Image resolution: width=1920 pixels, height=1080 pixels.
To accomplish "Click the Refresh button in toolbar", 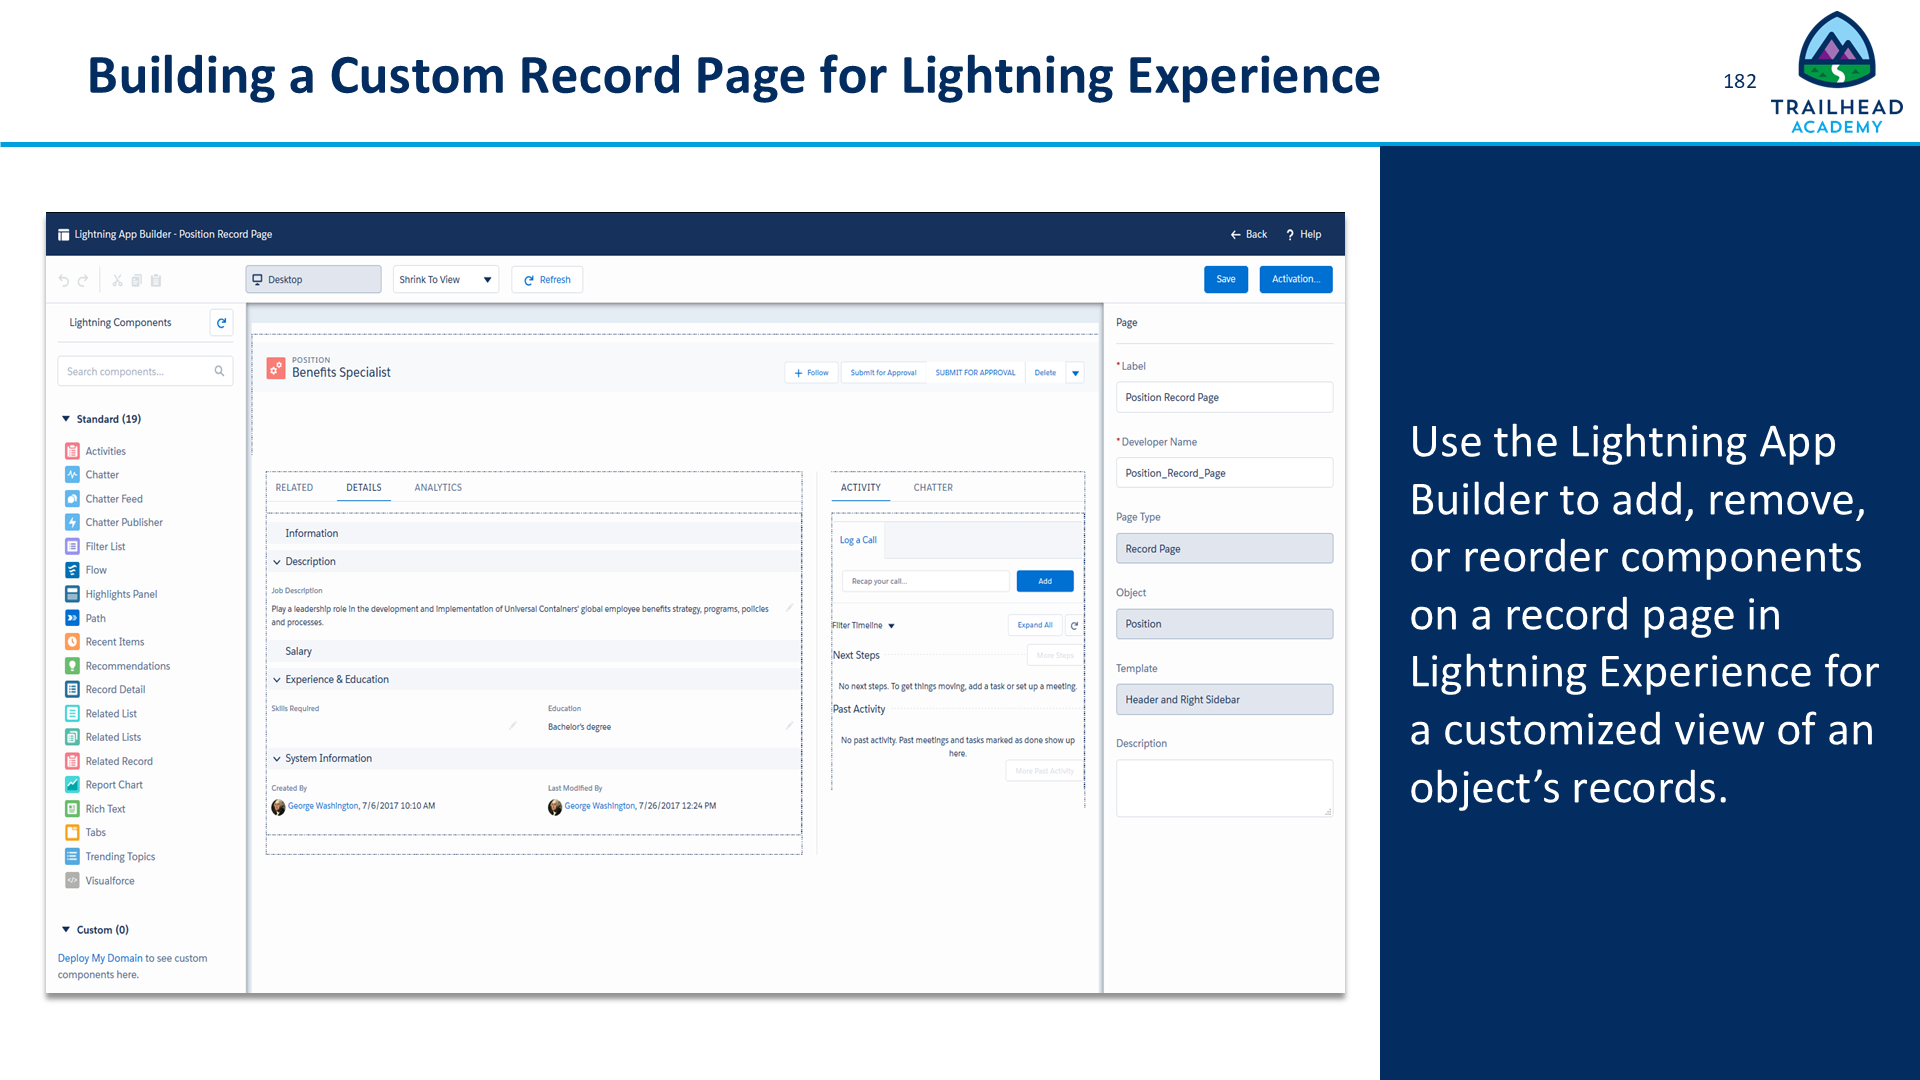I will coord(547,280).
